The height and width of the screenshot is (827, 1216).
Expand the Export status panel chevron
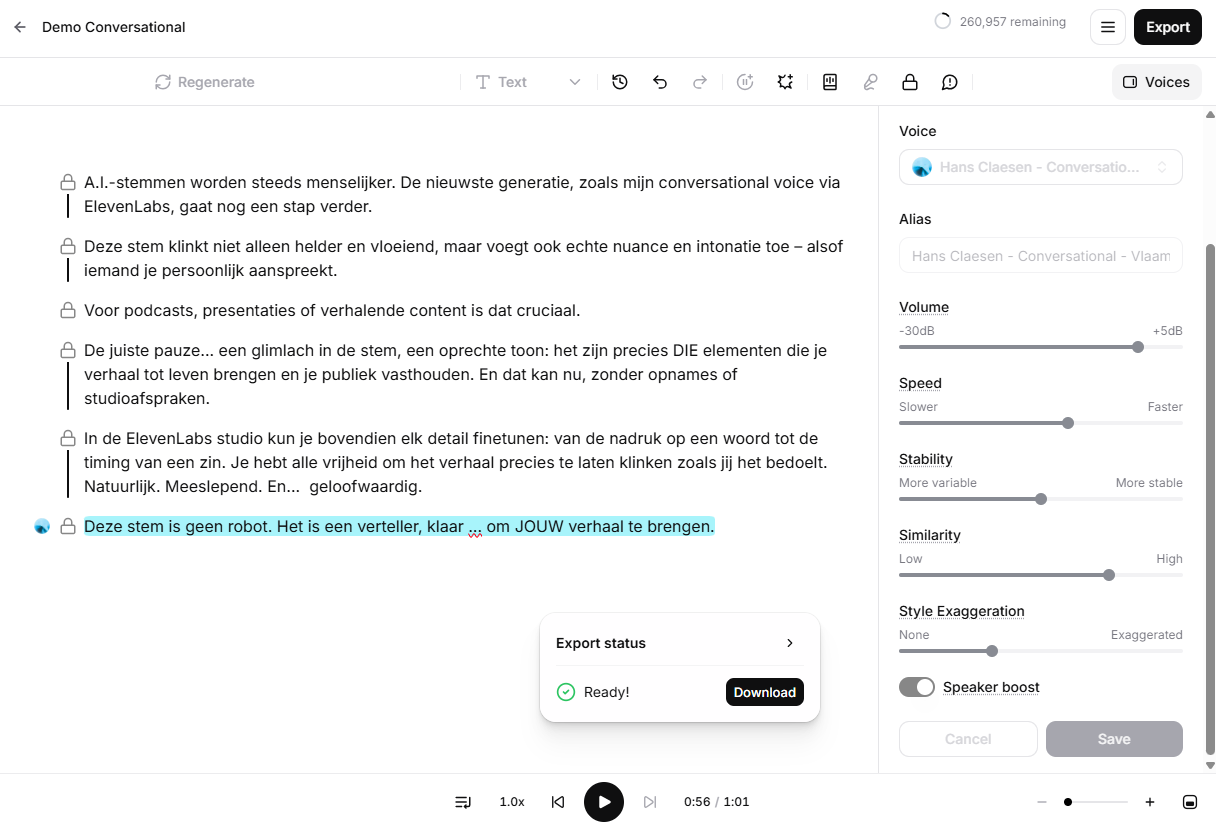(x=790, y=643)
